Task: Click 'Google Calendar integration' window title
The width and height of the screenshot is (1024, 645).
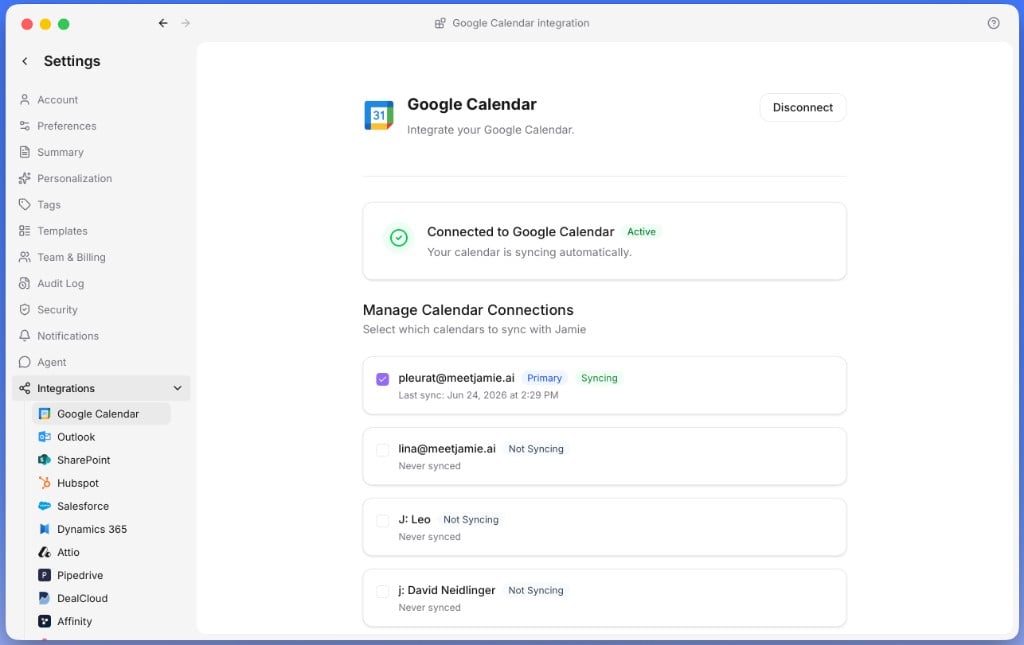Action: tap(520, 23)
